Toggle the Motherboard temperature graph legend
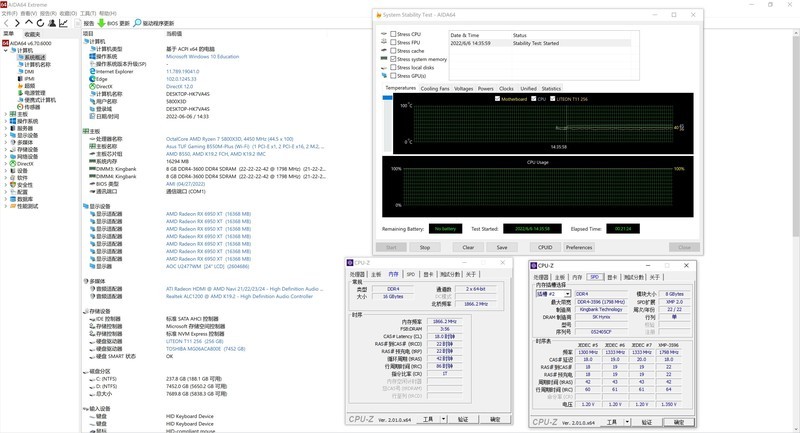The image size is (800, 433). tap(497, 98)
